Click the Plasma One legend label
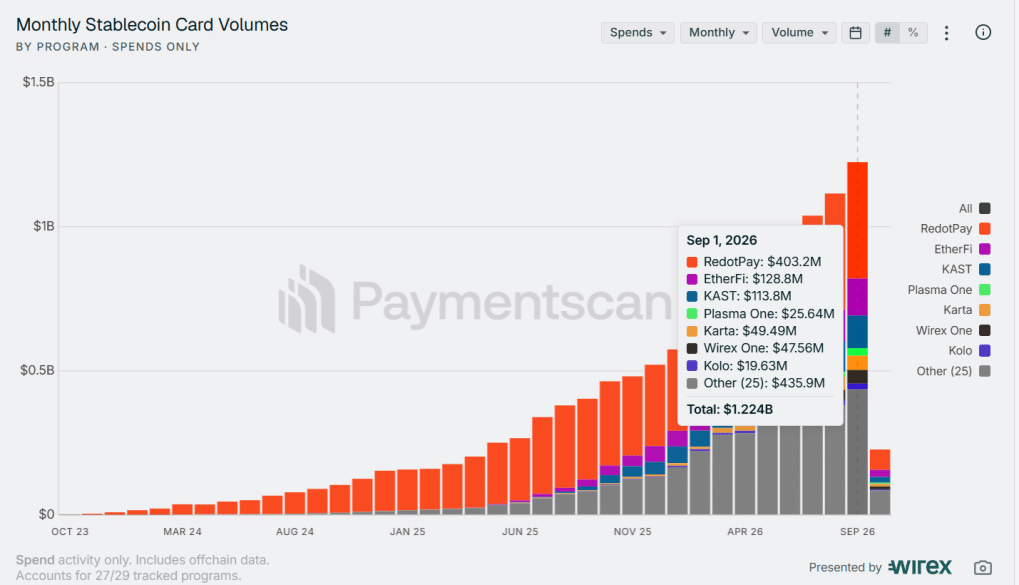This screenshot has width=1019, height=585. 940,290
